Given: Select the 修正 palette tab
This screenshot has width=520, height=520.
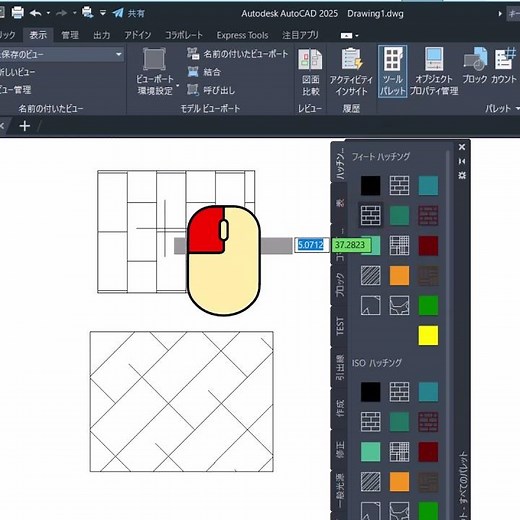Looking at the screenshot, I should click(x=340, y=449).
